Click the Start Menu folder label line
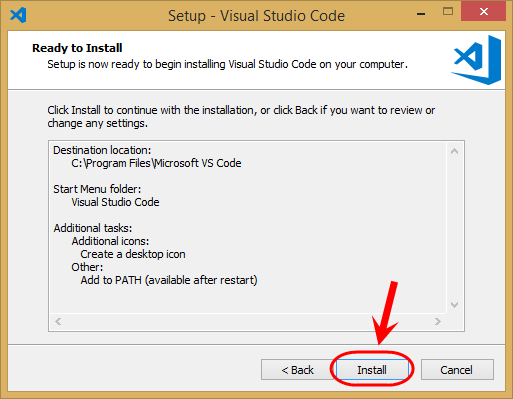This screenshot has width=513, height=399. (97, 189)
